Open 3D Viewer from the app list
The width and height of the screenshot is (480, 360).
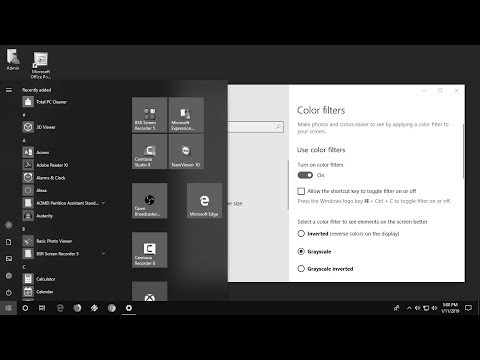pyautogui.click(x=64, y=127)
